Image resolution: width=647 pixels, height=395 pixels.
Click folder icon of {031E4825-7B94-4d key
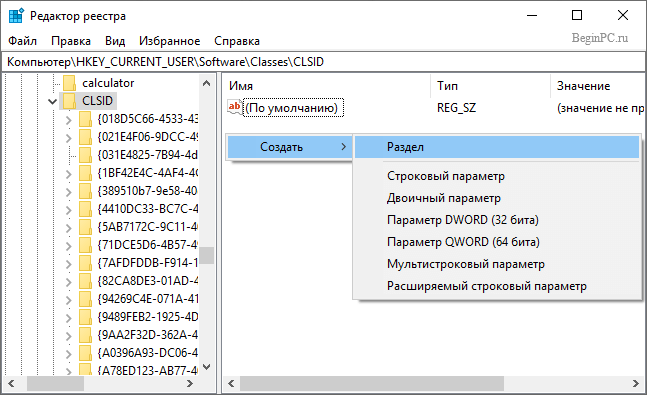[85, 155]
